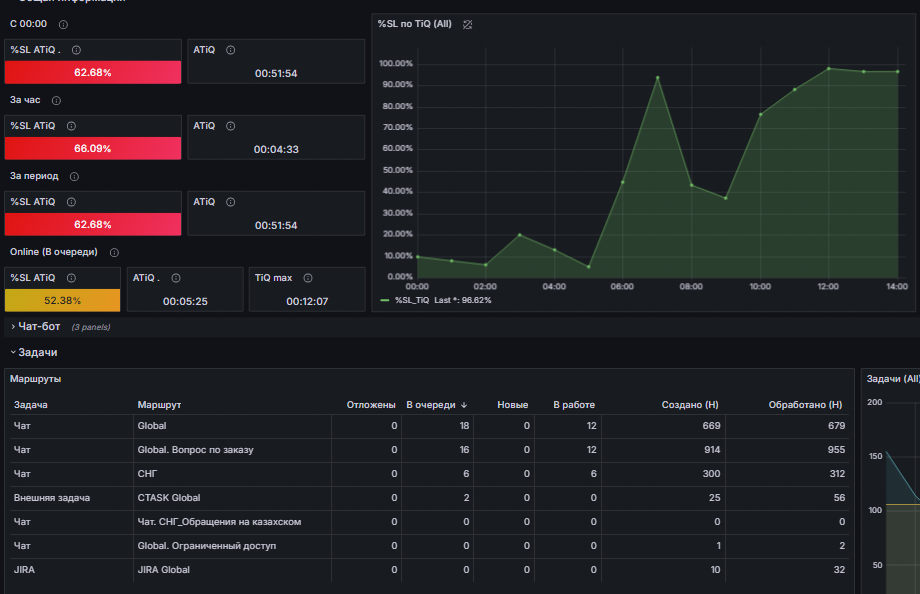The image size is (920, 594).
Task: Sort table by 'Маршрут' column header
Action: (x=159, y=405)
